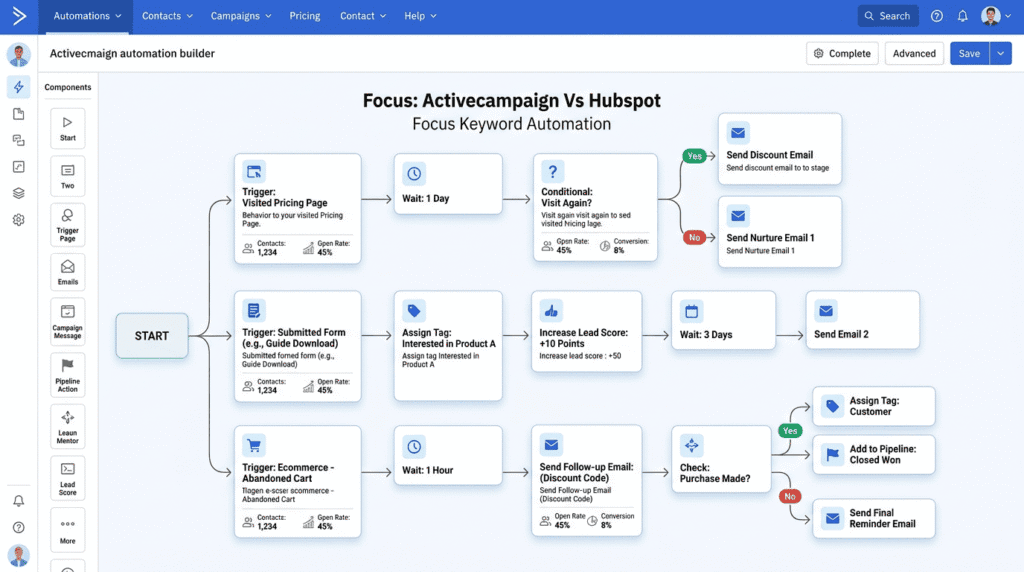
Task: Click the Activecmaign automation builder title
Action: (132, 54)
